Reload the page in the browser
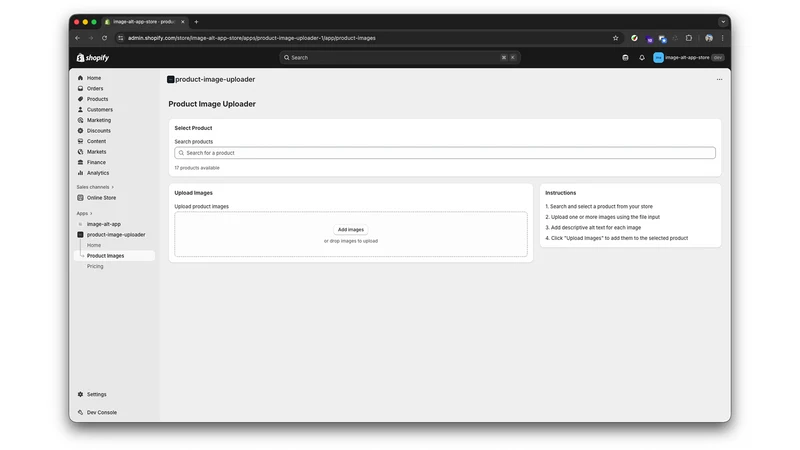Viewport: 800px width, 450px height. coord(105,38)
